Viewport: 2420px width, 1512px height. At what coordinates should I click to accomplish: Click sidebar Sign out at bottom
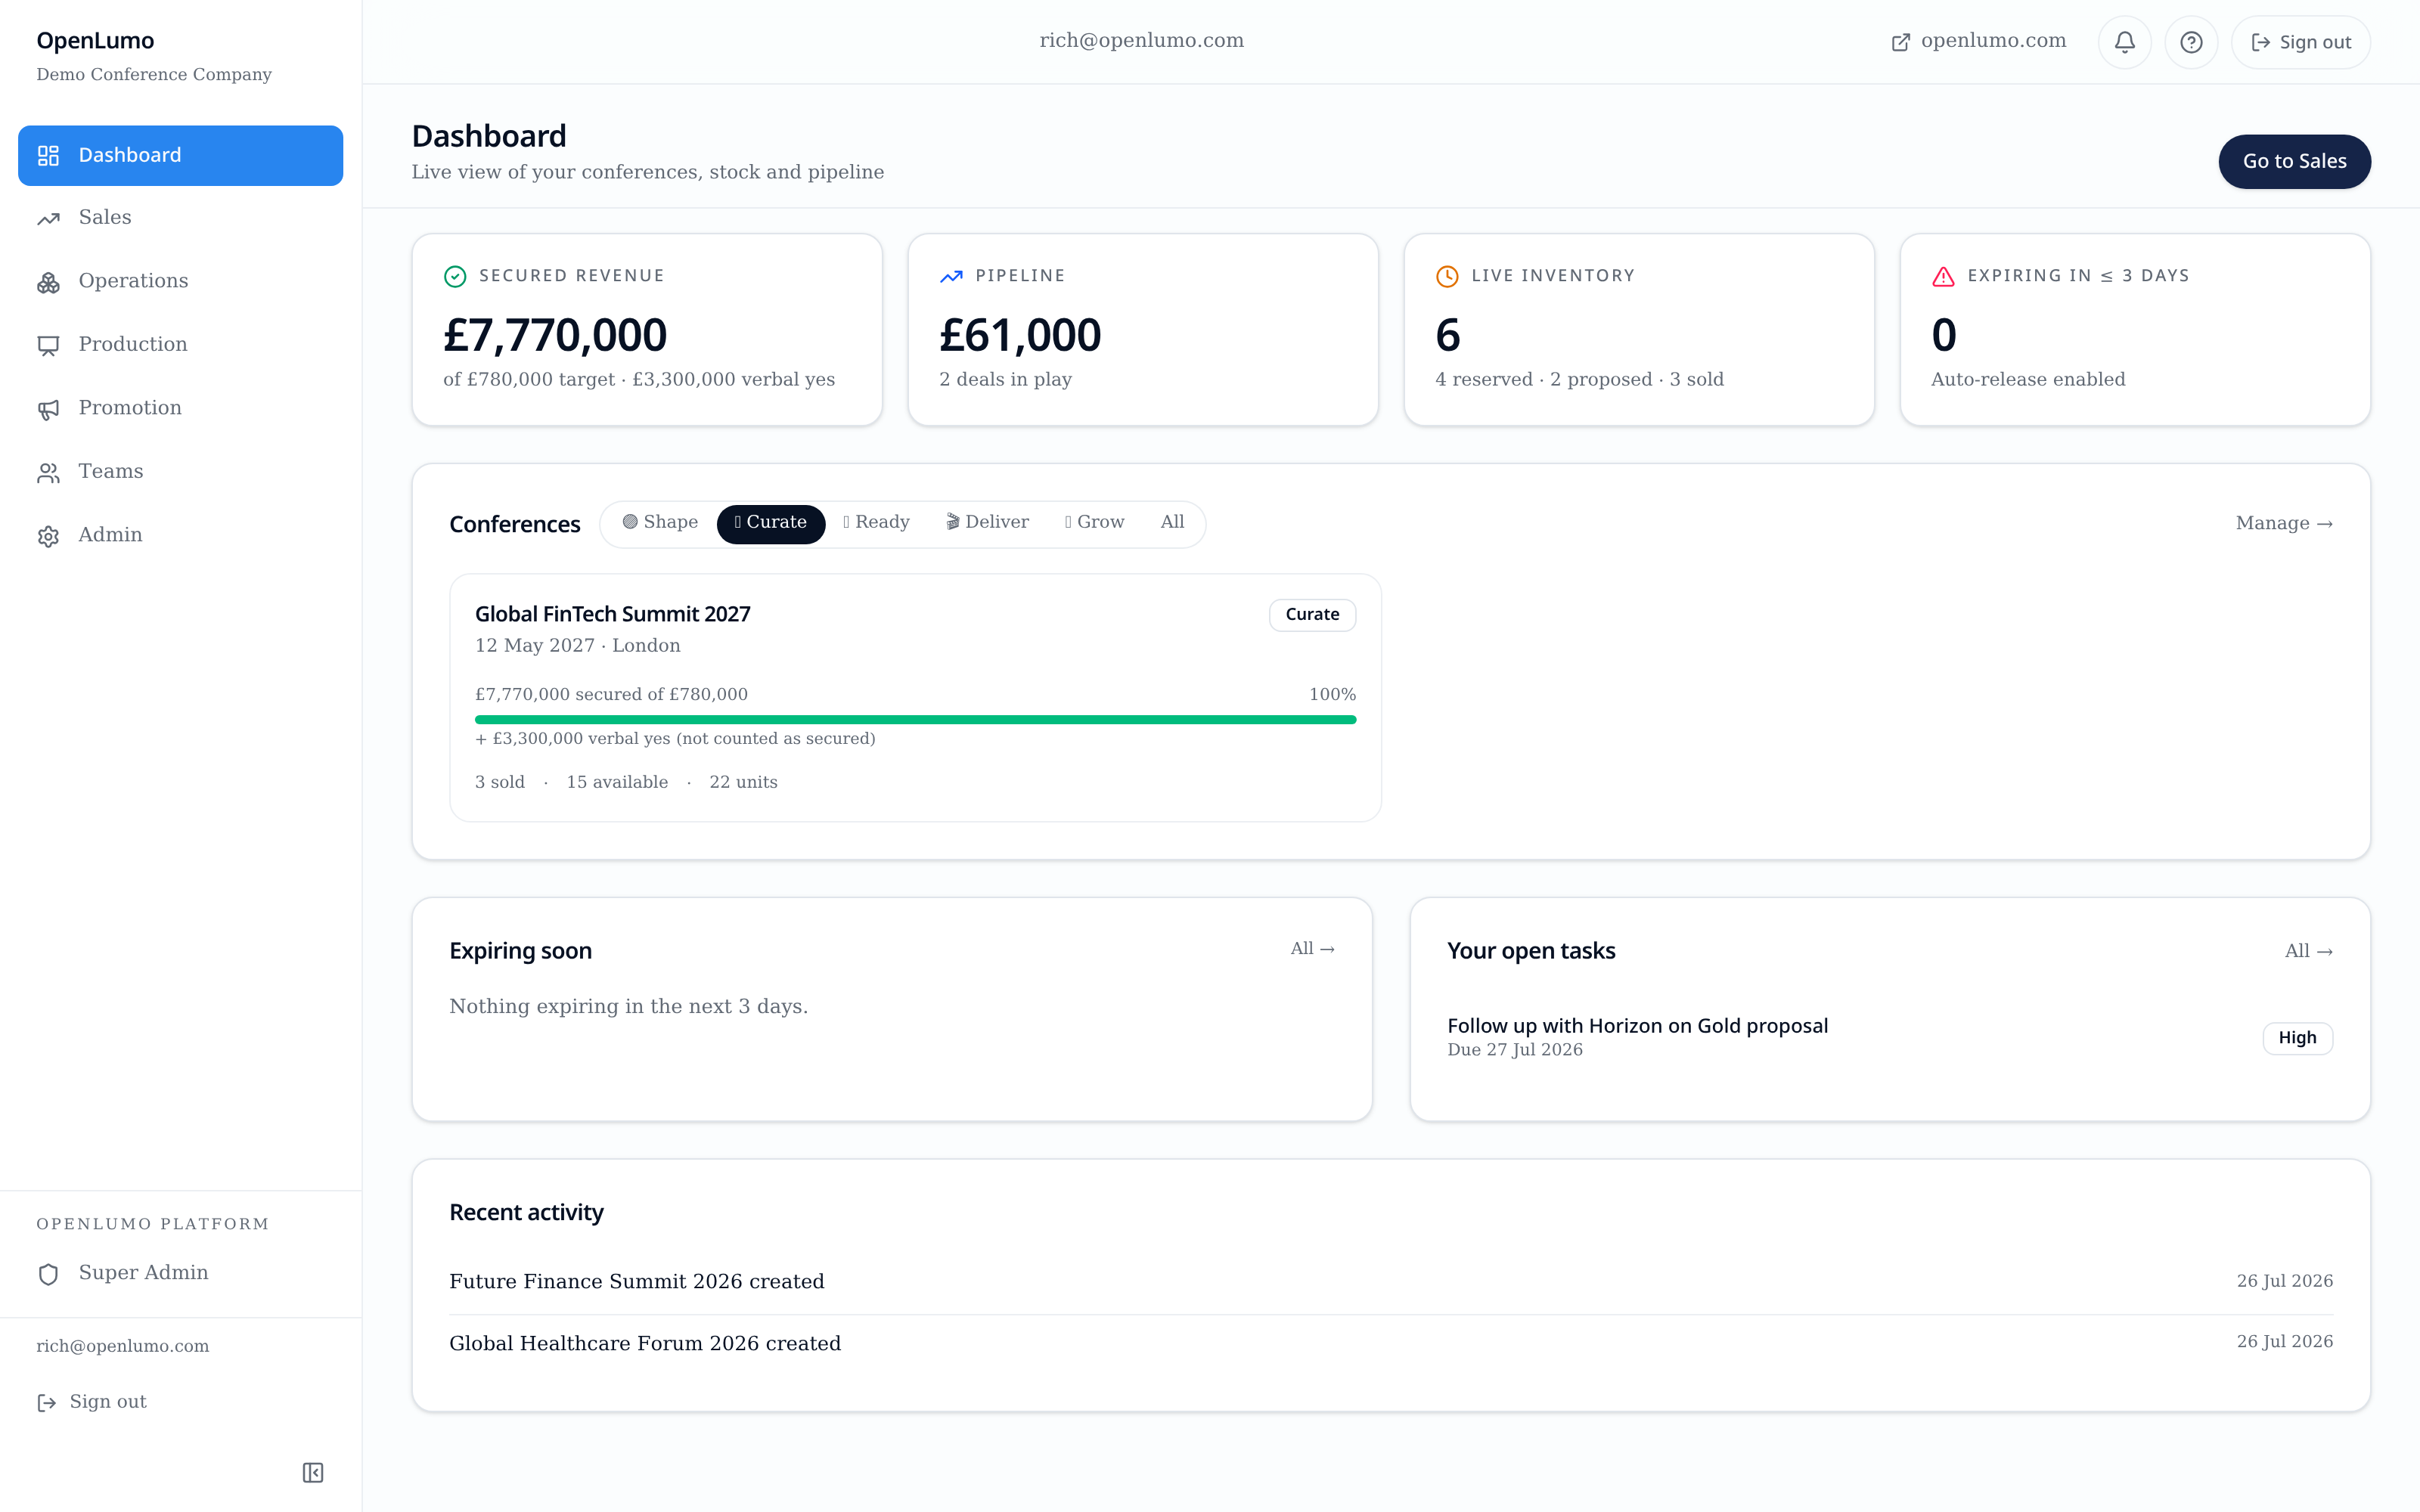[x=92, y=1402]
